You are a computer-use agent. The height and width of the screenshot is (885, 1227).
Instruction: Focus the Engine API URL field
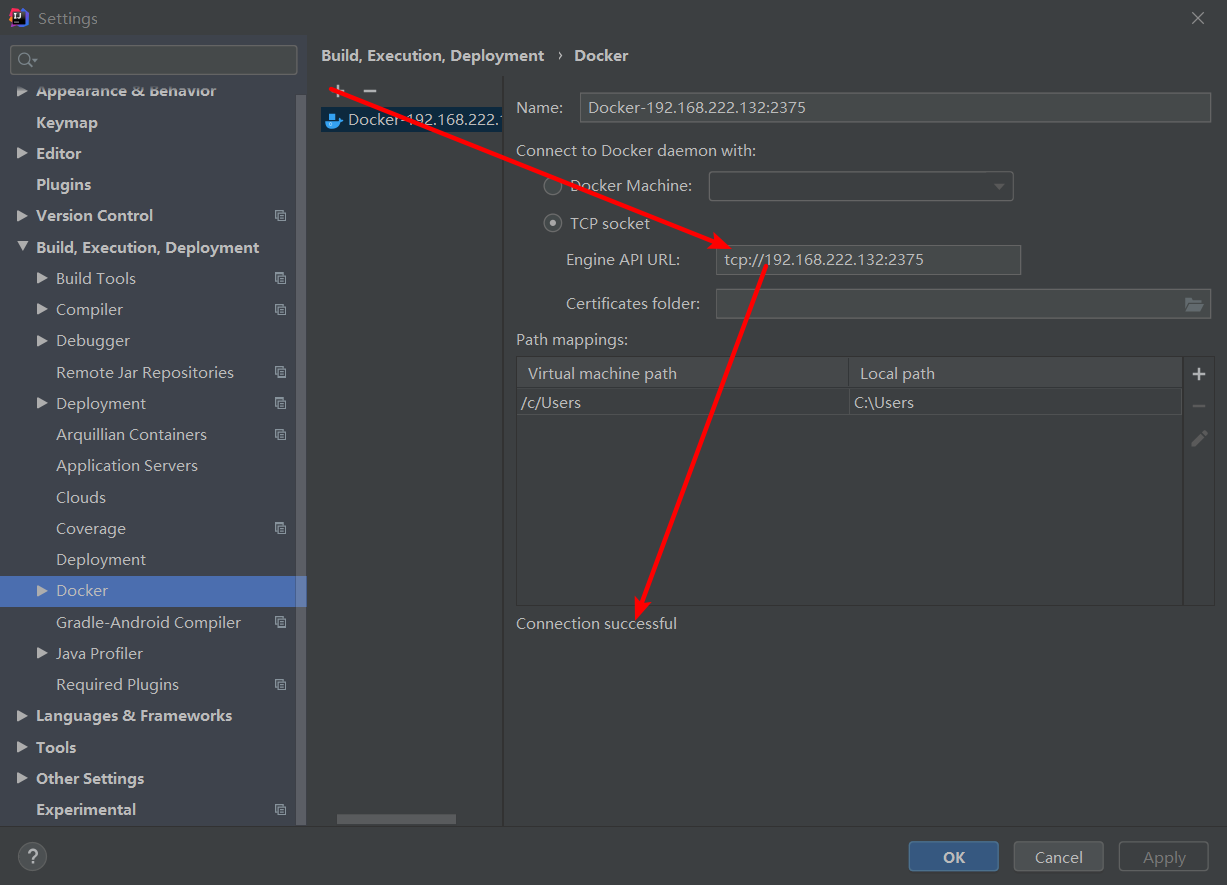pyautogui.click(x=868, y=260)
